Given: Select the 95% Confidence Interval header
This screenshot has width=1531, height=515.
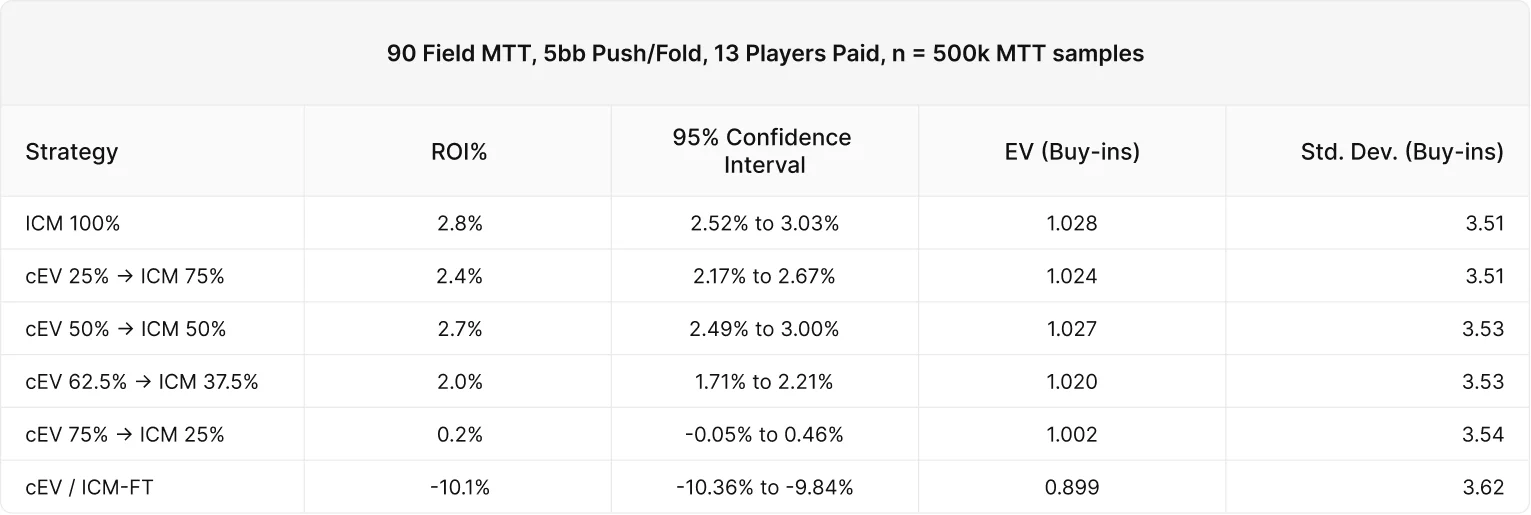Looking at the screenshot, I should (765, 151).
